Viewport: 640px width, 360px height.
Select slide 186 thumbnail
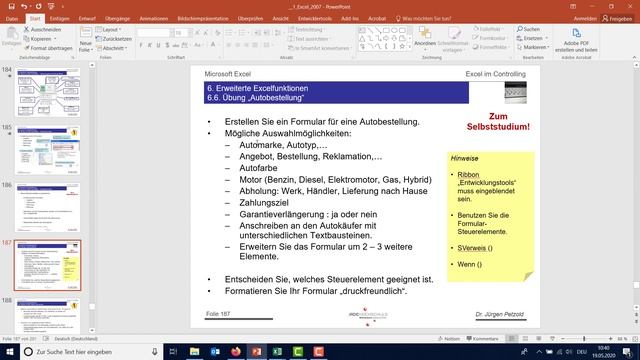[x=48, y=208]
